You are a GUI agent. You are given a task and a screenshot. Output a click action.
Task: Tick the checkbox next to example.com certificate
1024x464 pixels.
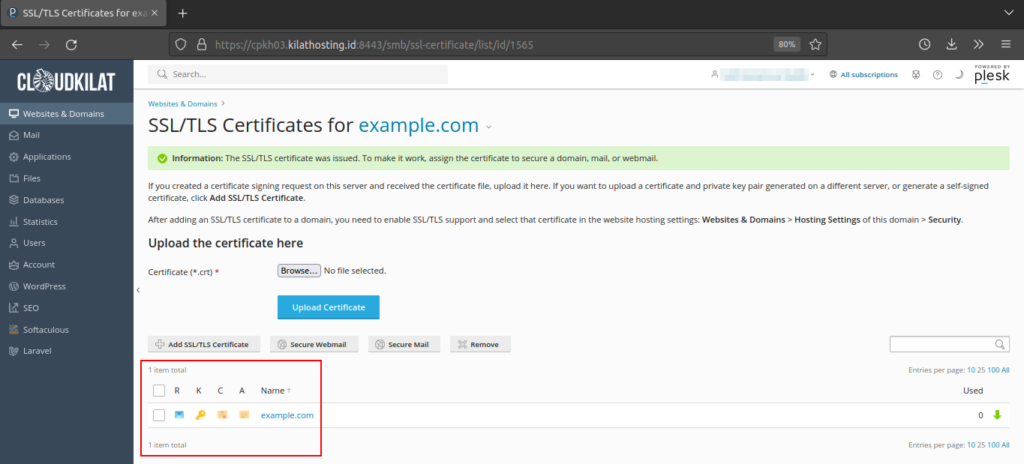tap(158, 415)
